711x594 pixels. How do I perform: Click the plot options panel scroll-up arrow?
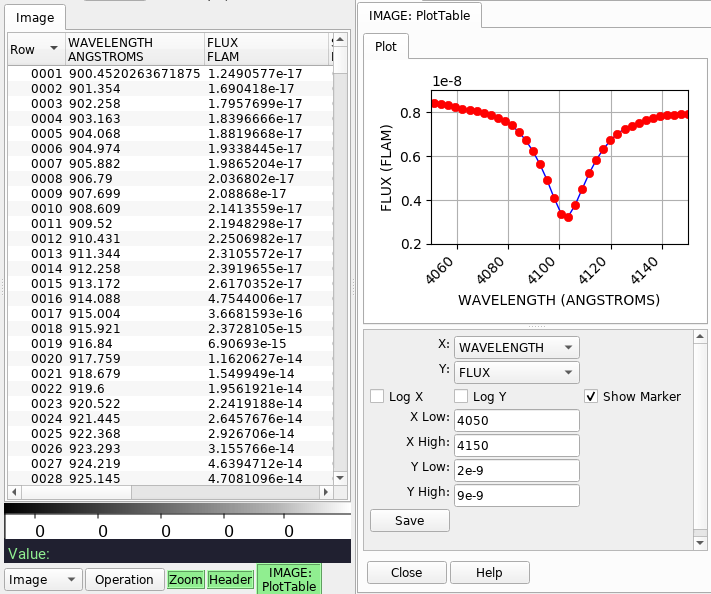click(700, 336)
